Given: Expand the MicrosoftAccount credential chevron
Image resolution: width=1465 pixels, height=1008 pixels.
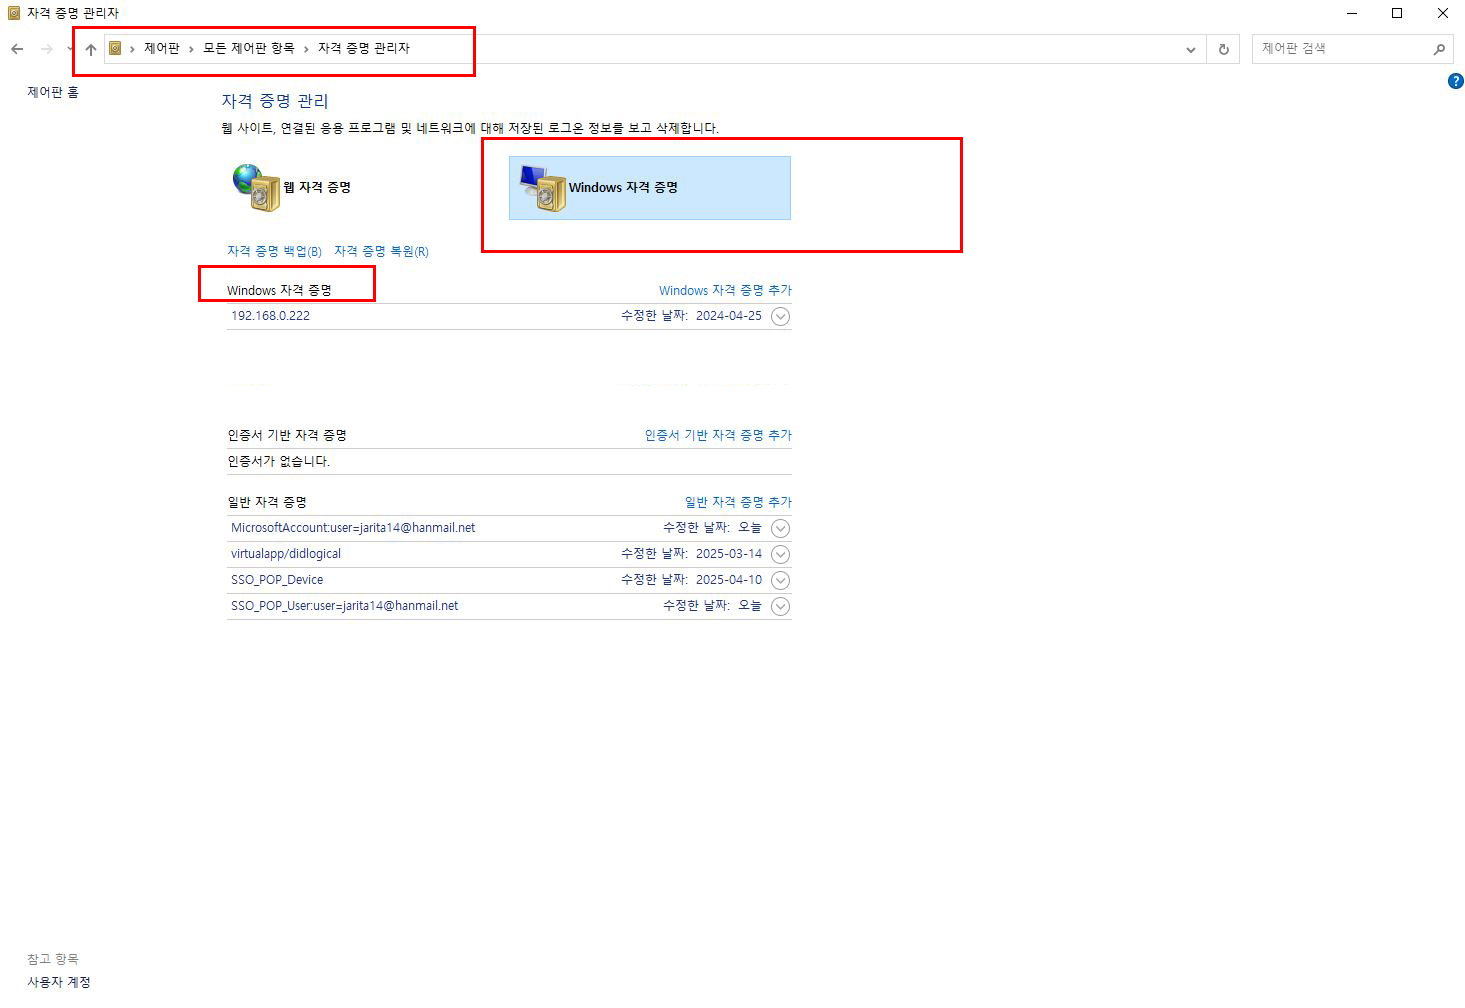Looking at the screenshot, I should 781,528.
